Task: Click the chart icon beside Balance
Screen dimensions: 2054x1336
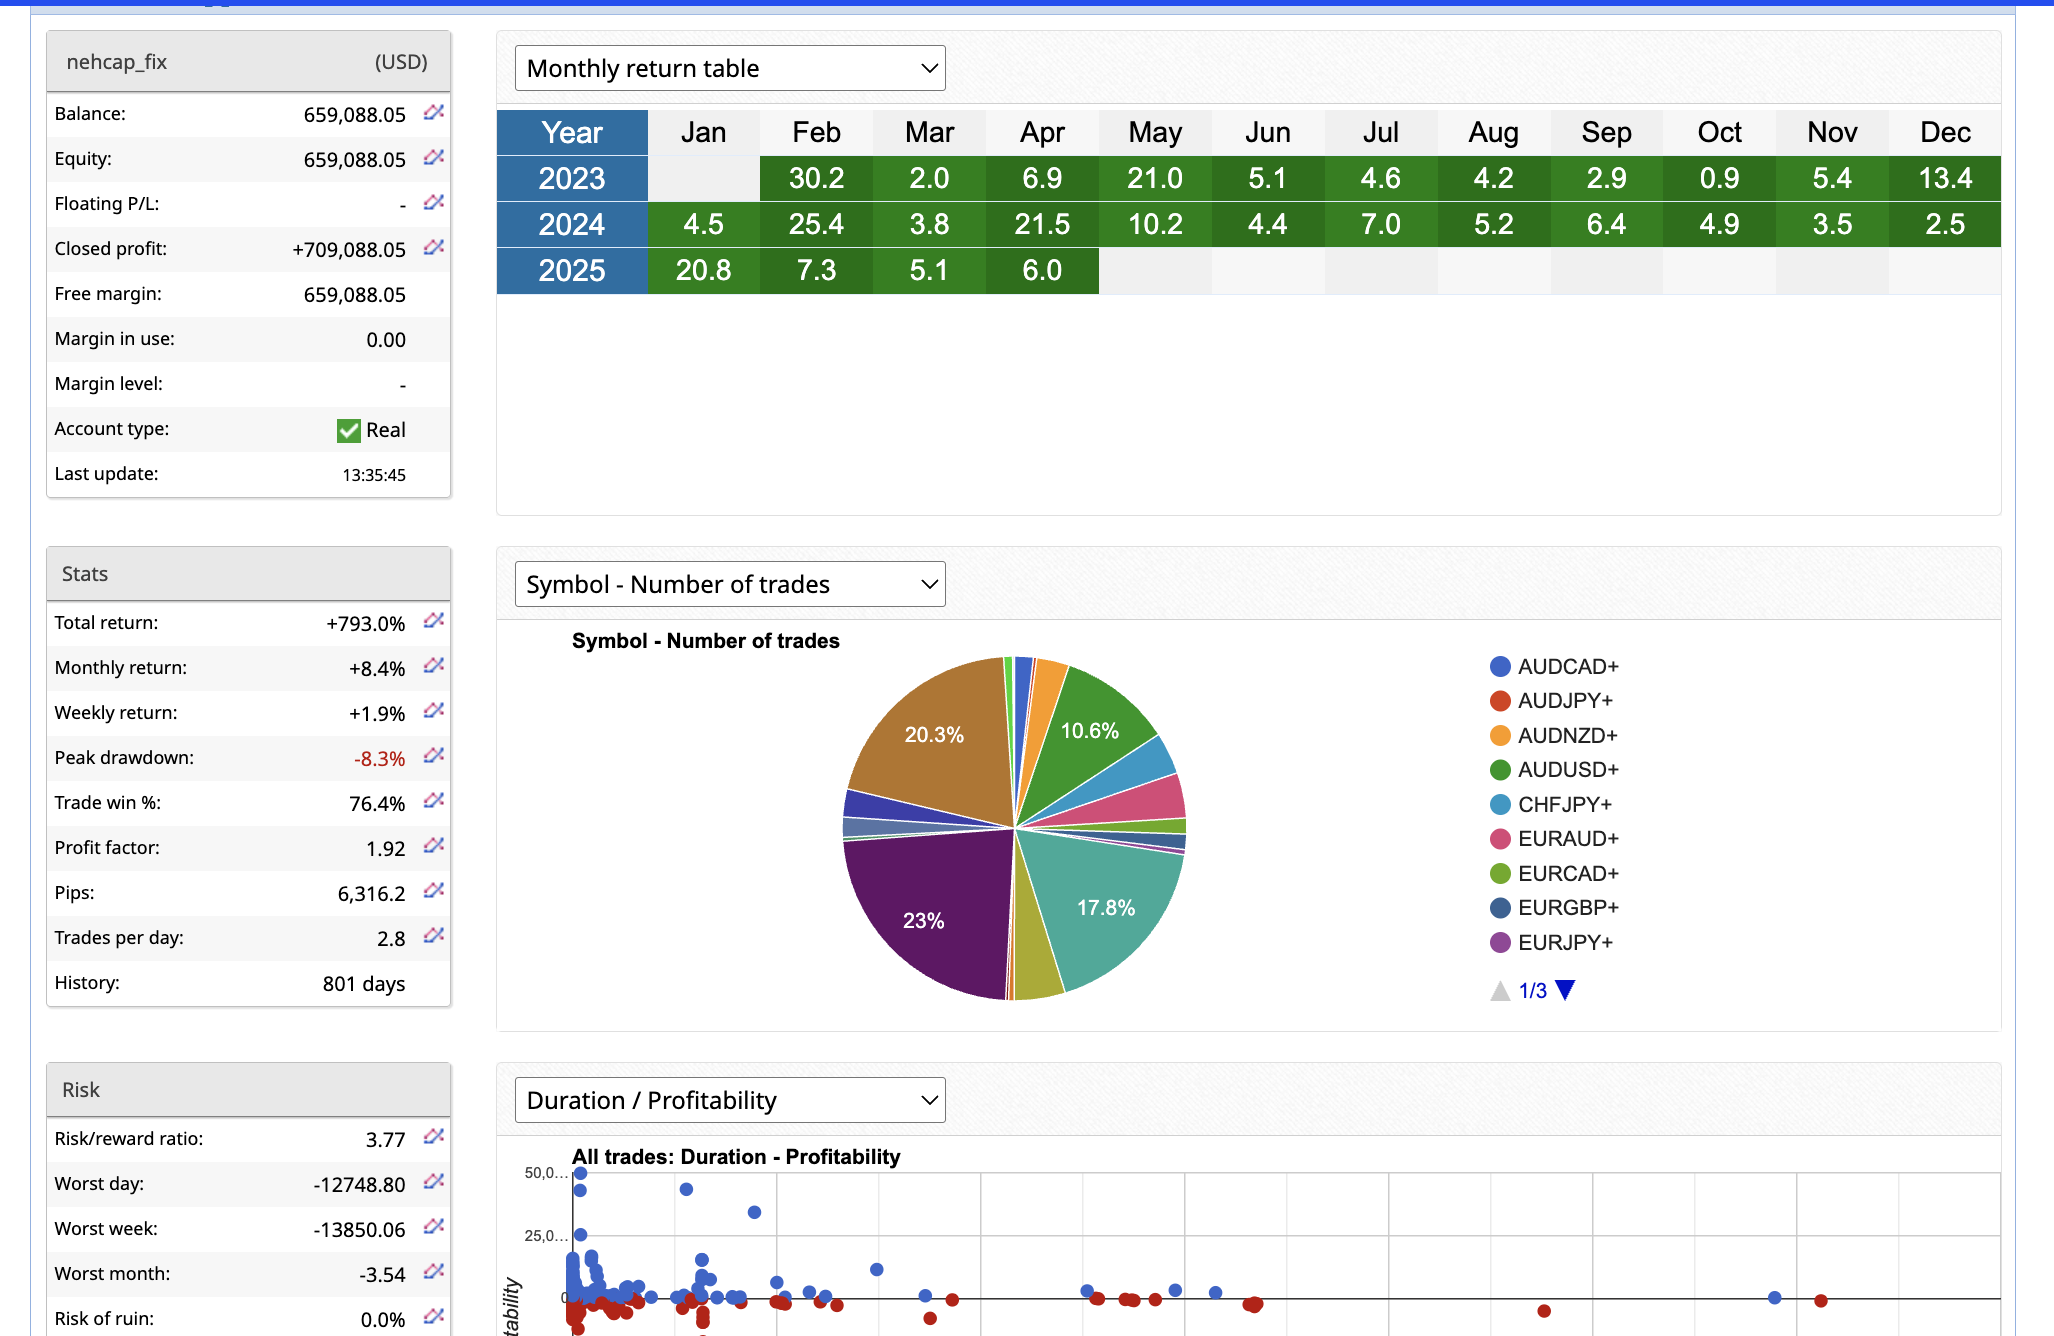Action: [433, 112]
